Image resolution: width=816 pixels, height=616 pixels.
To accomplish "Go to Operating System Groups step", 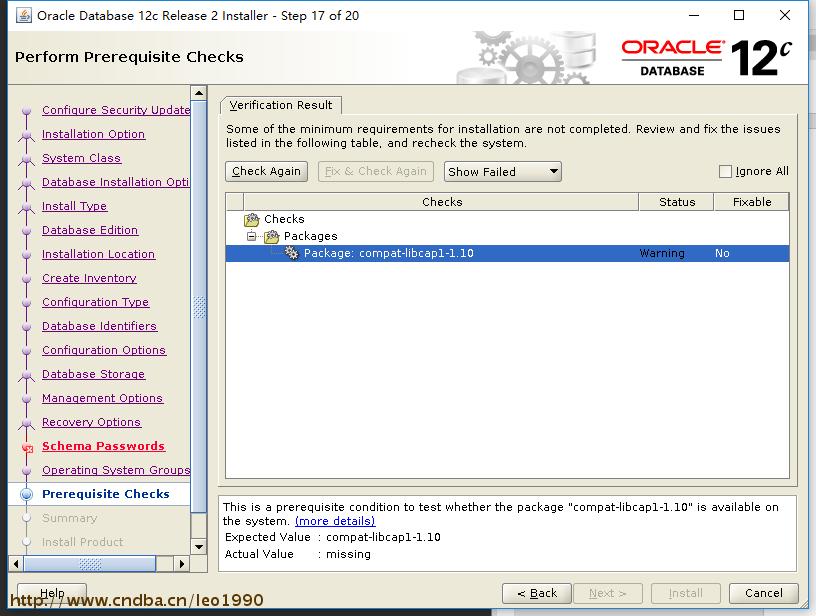I will pyautogui.click(x=116, y=470).
